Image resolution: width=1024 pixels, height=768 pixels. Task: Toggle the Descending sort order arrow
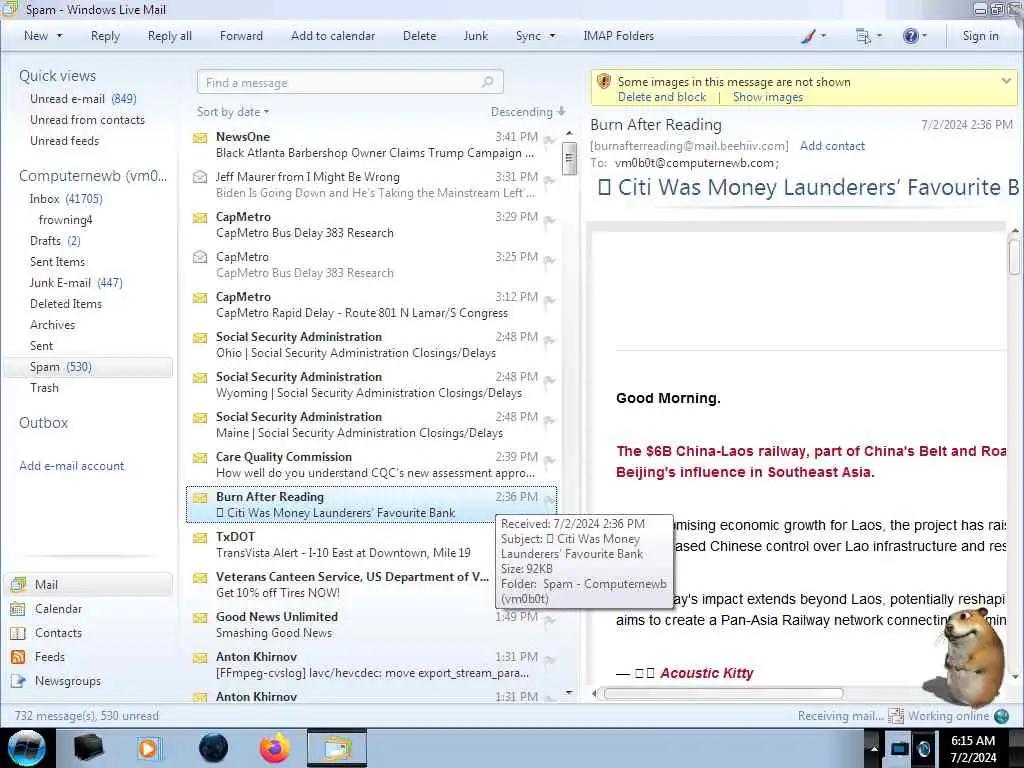(562, 112)
